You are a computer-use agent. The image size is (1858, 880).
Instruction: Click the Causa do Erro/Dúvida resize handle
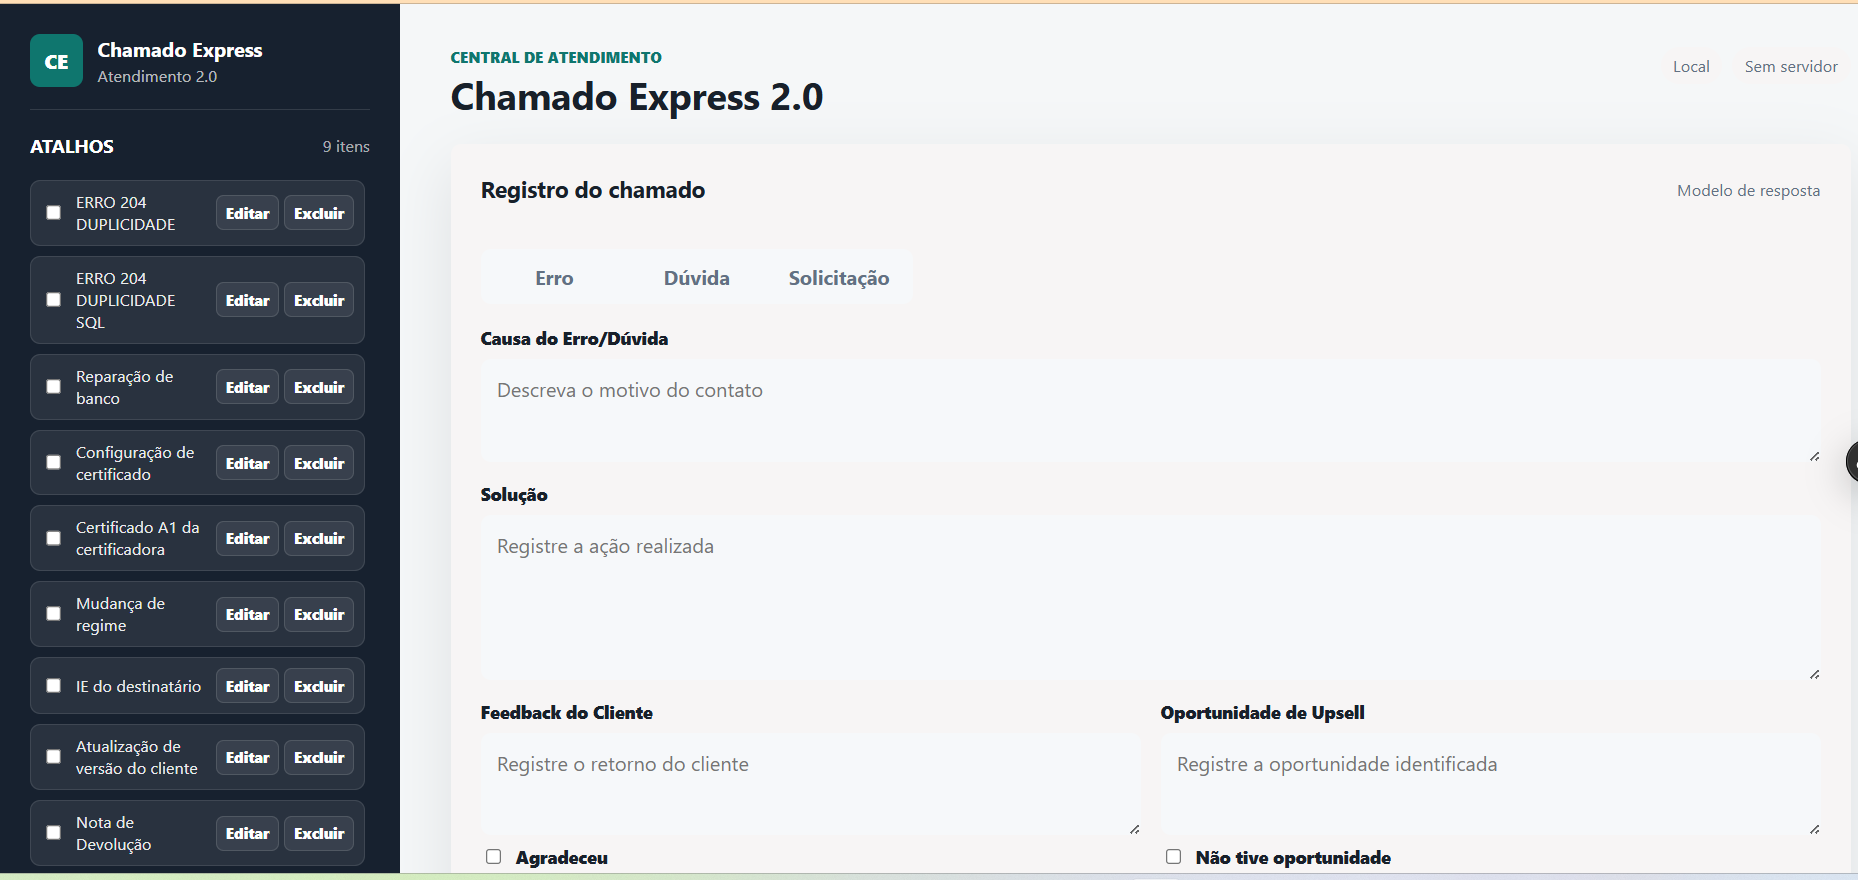tap(1814, 456)
